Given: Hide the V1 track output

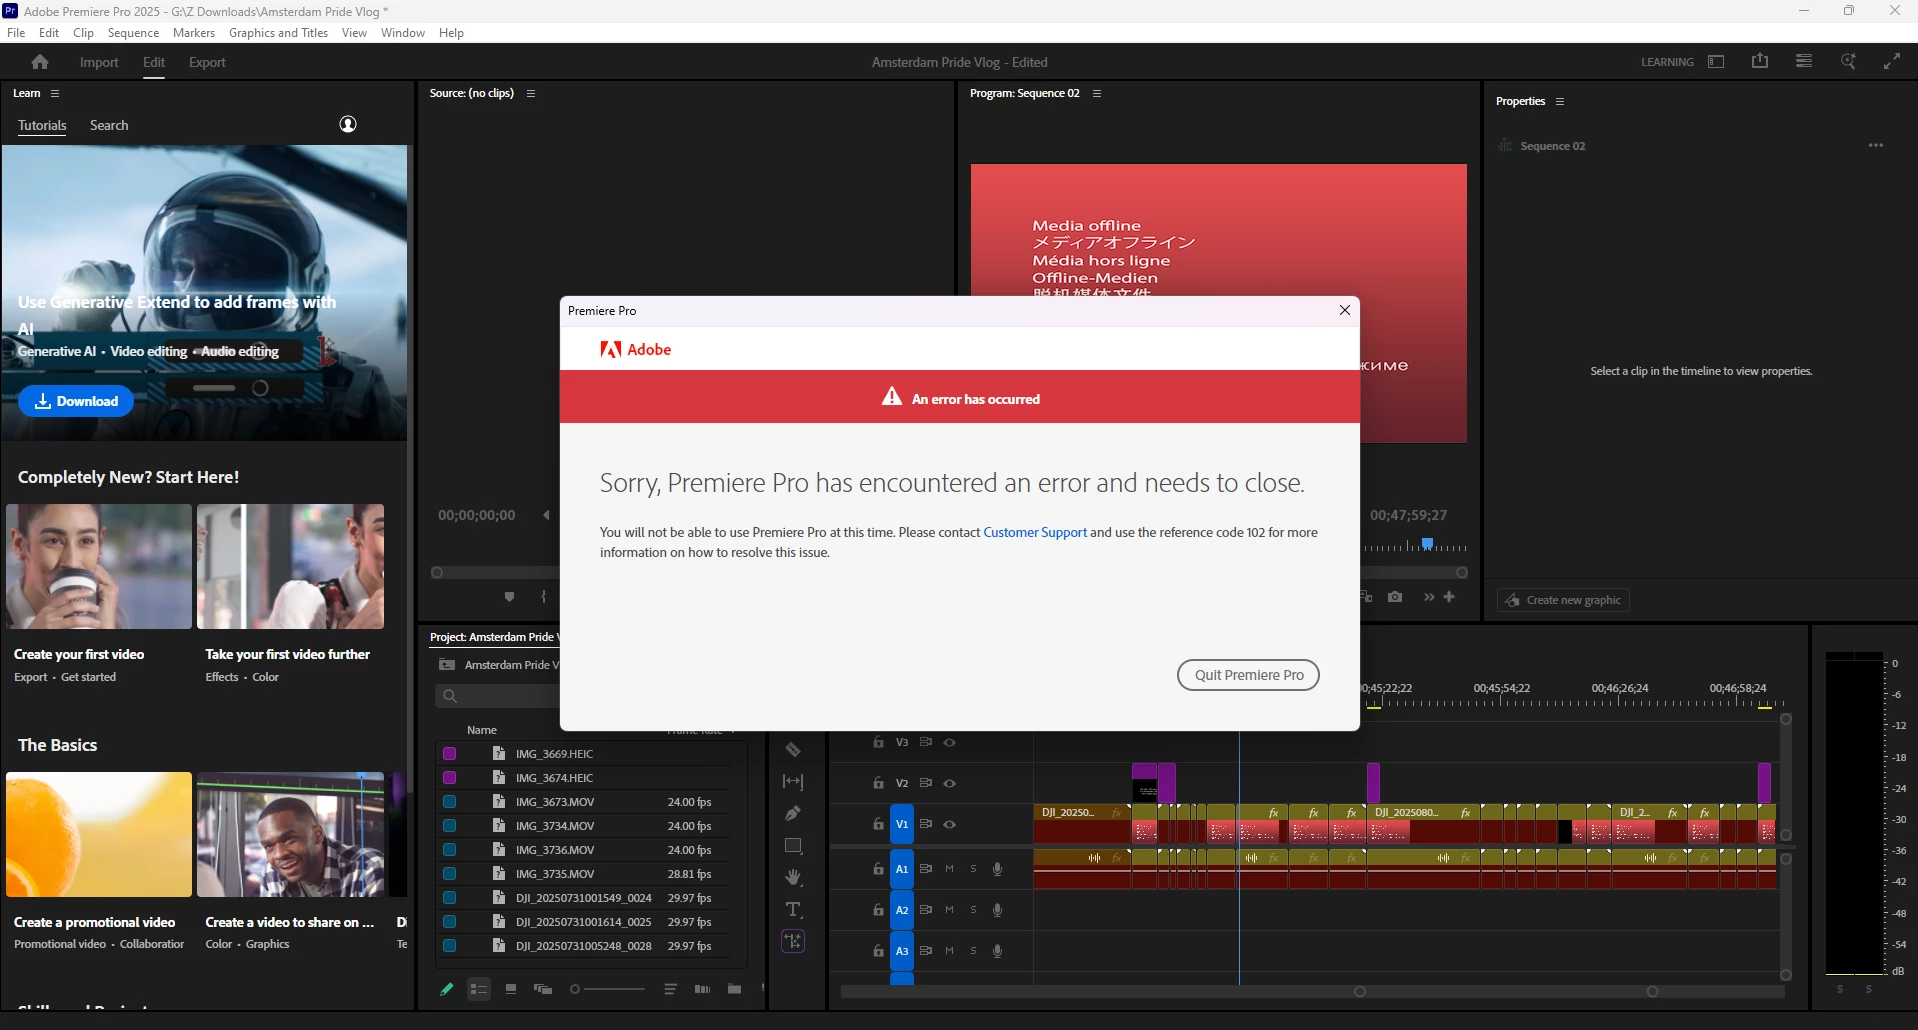Looking at the screenshot, I should pyautogui.click(x=950, y=824).
